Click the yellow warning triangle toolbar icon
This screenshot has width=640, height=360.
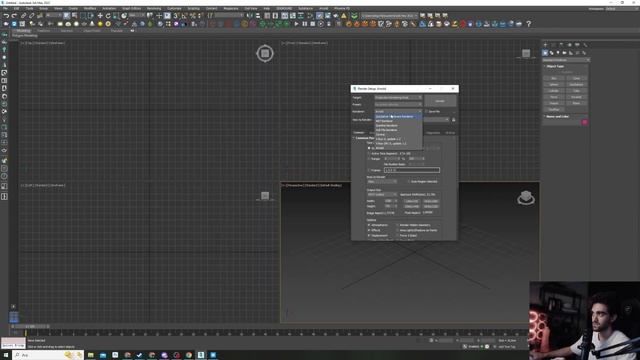click(x=344, y=16)
